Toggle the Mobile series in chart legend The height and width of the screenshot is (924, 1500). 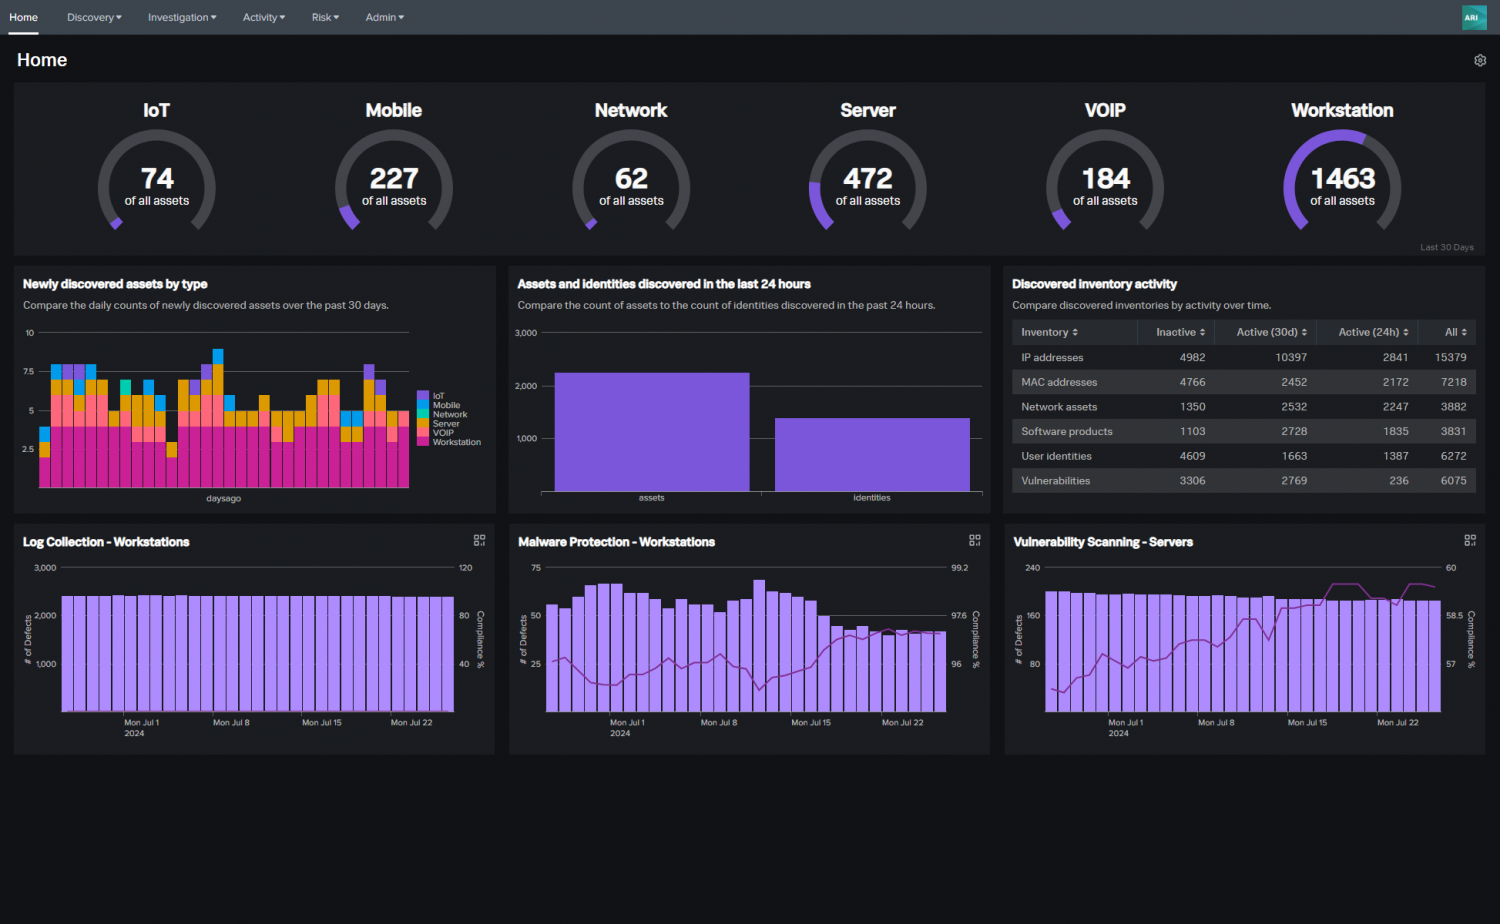pos(444,405)
